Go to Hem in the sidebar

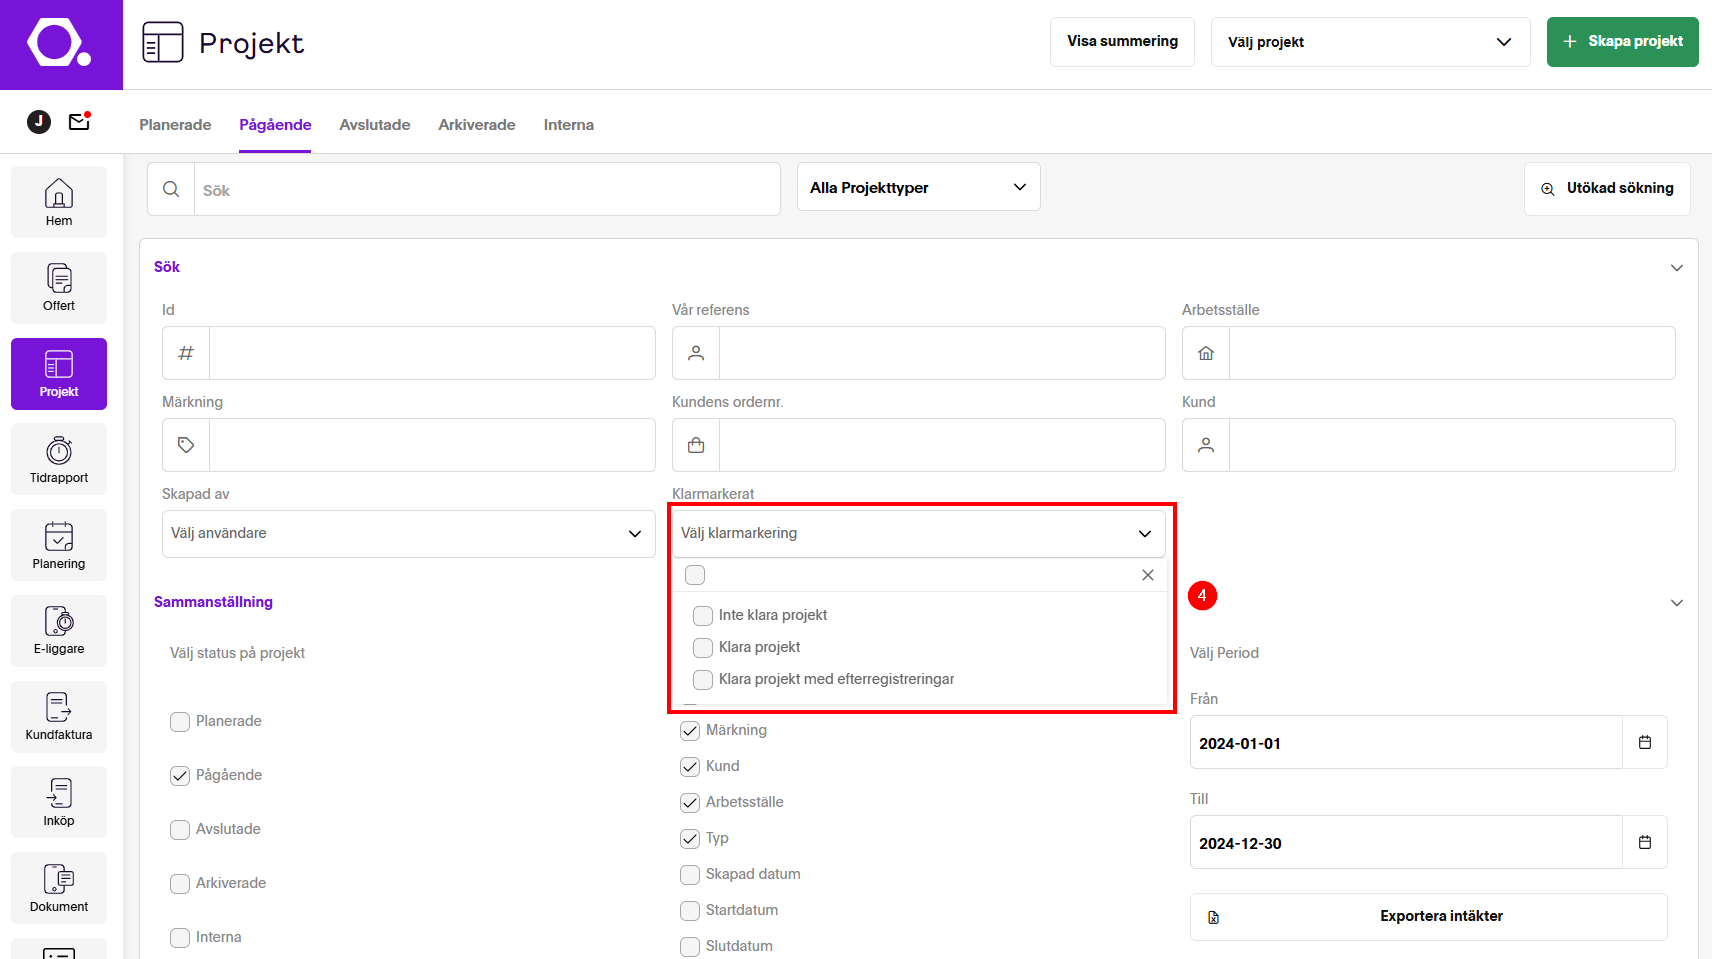(59, 202)
